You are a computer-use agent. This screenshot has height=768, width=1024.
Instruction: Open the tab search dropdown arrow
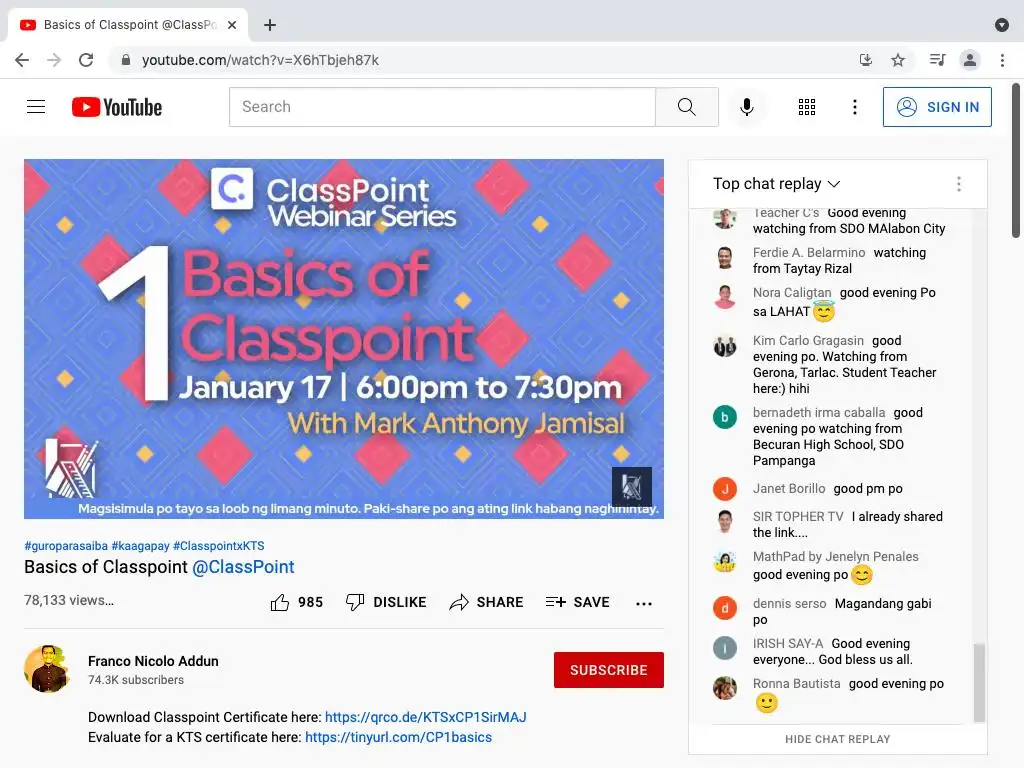[x=1002, y=25]
